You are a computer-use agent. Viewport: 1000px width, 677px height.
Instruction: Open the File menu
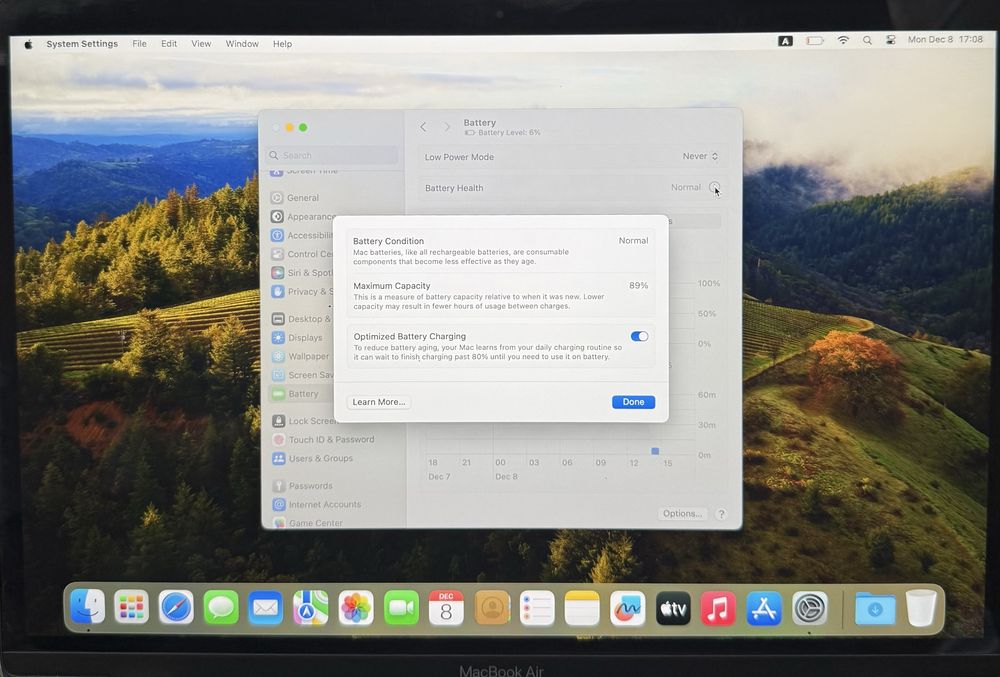pyautogui.click(x=139, y=44)
